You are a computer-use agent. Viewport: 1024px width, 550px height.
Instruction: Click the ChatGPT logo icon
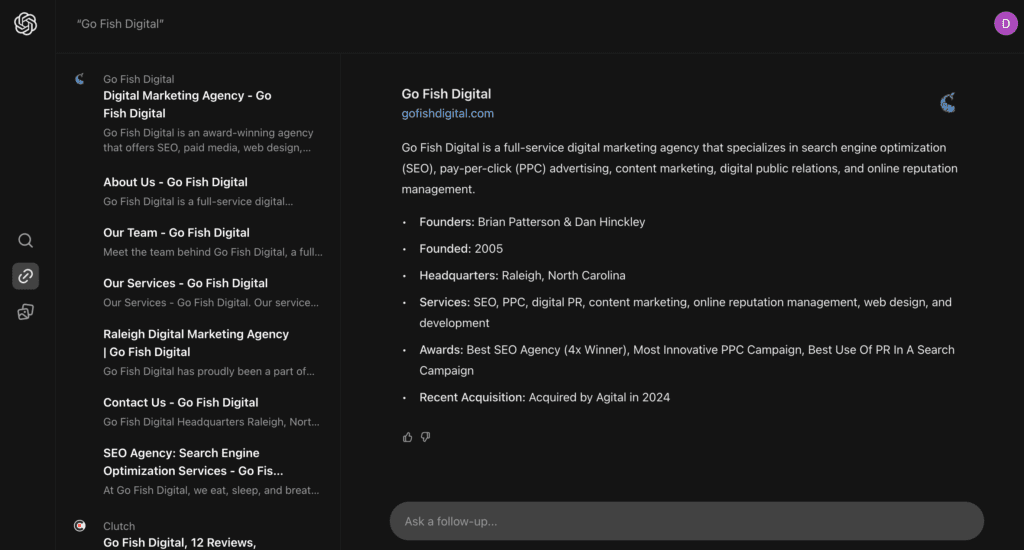[25, 24]
